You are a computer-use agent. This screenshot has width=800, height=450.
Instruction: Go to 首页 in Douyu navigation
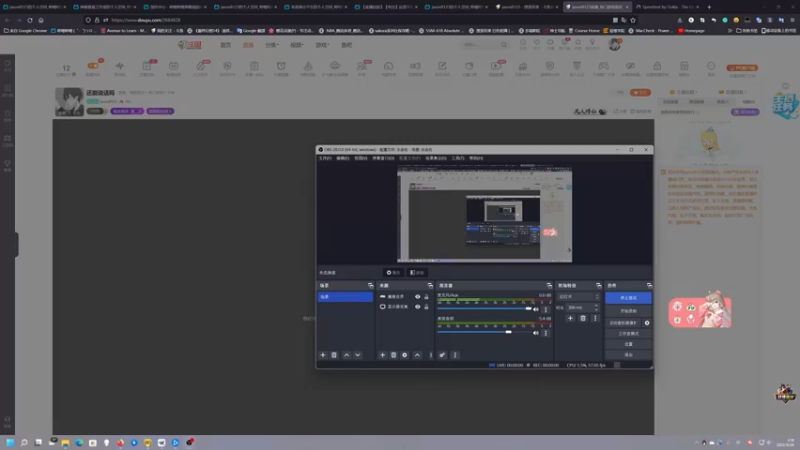[x=226, y=45]
